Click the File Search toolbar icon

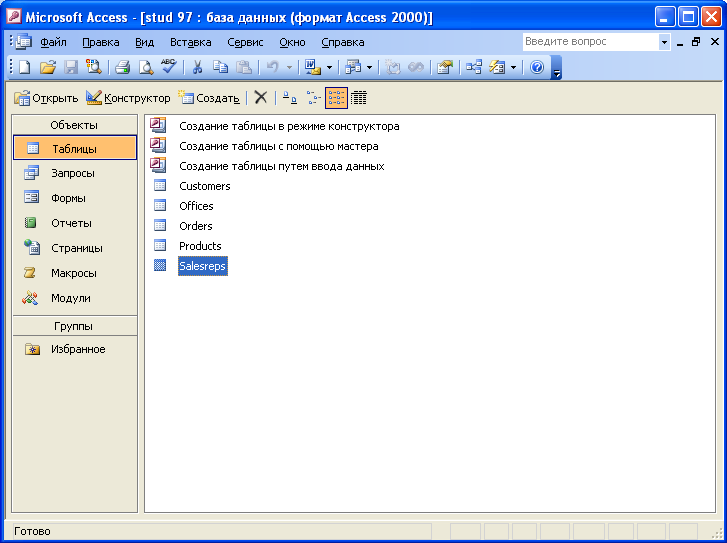94,68
